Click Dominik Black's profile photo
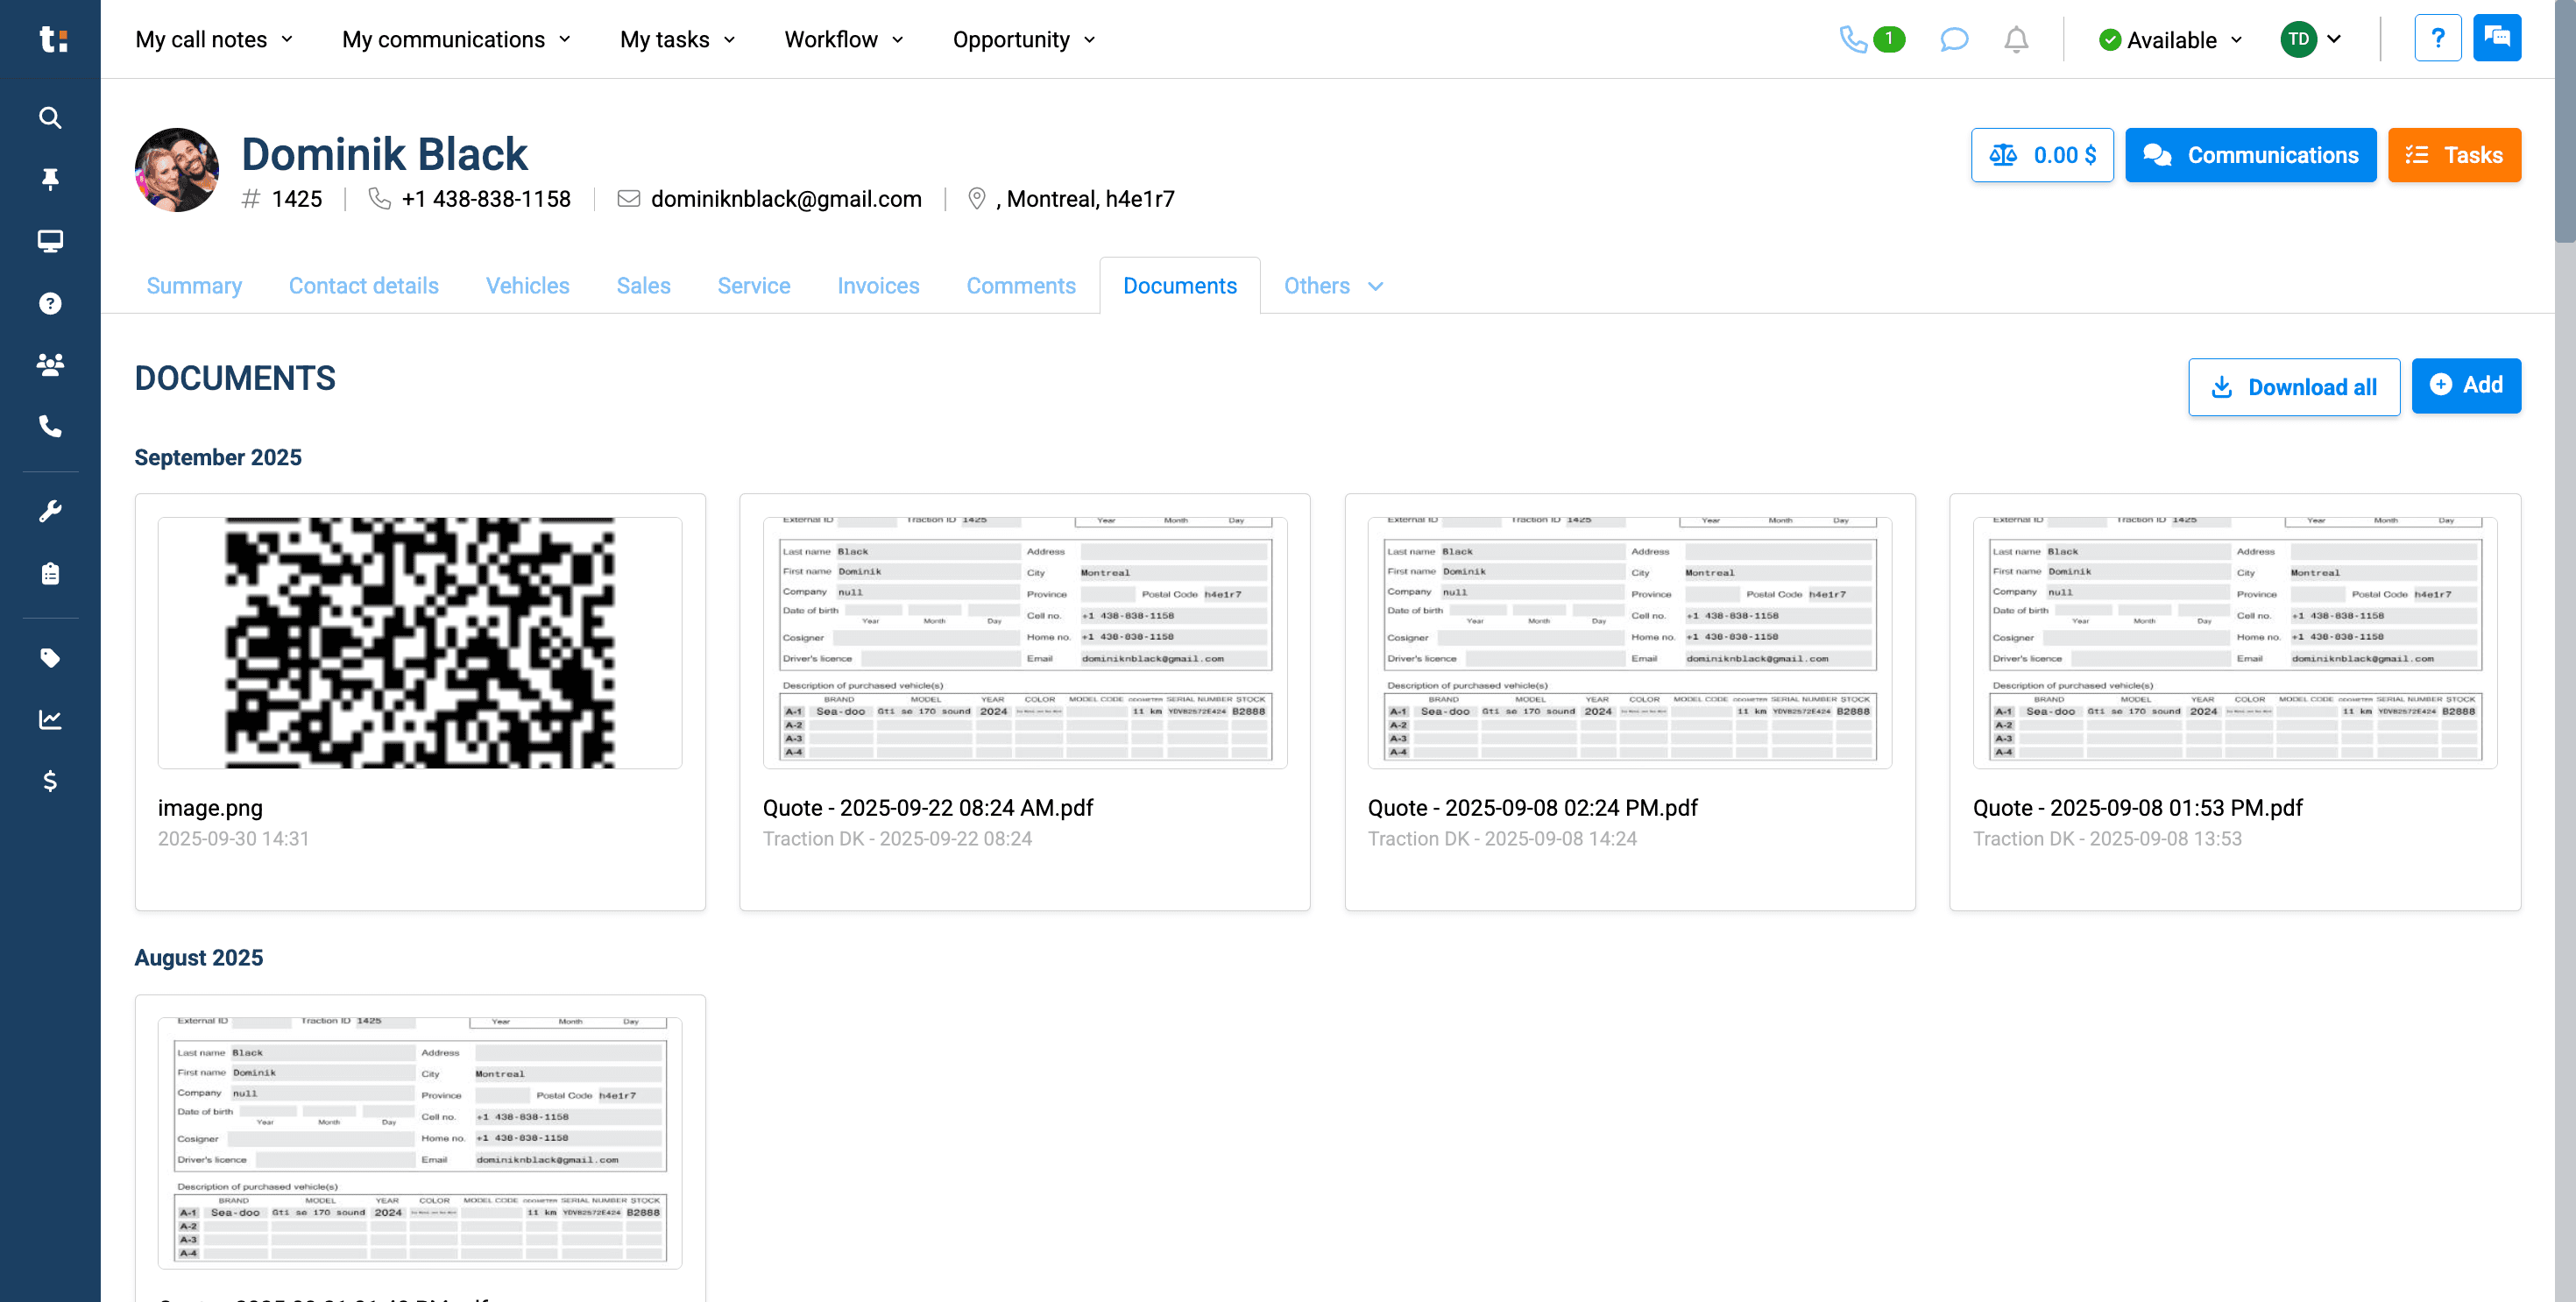Viewport: 2576px width, 1302px height. click(x=177, y=169)
